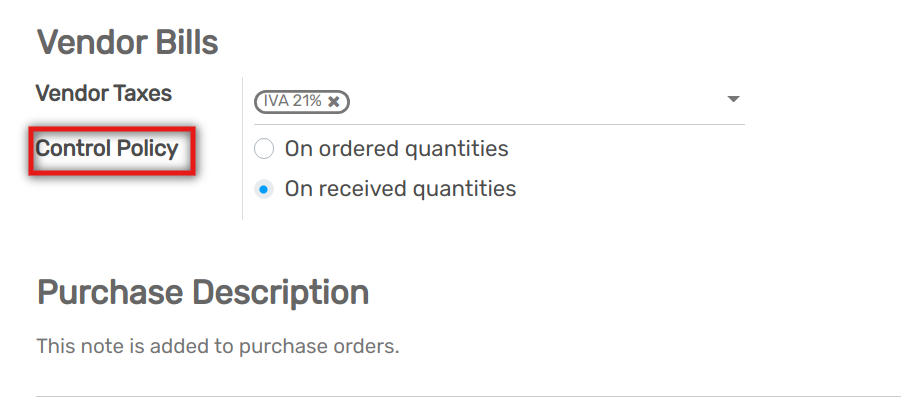The height and width of the screenshot is (403, 901).
Task: Click the word "Policy" in Control Policy
Action: tap(145, 149)
